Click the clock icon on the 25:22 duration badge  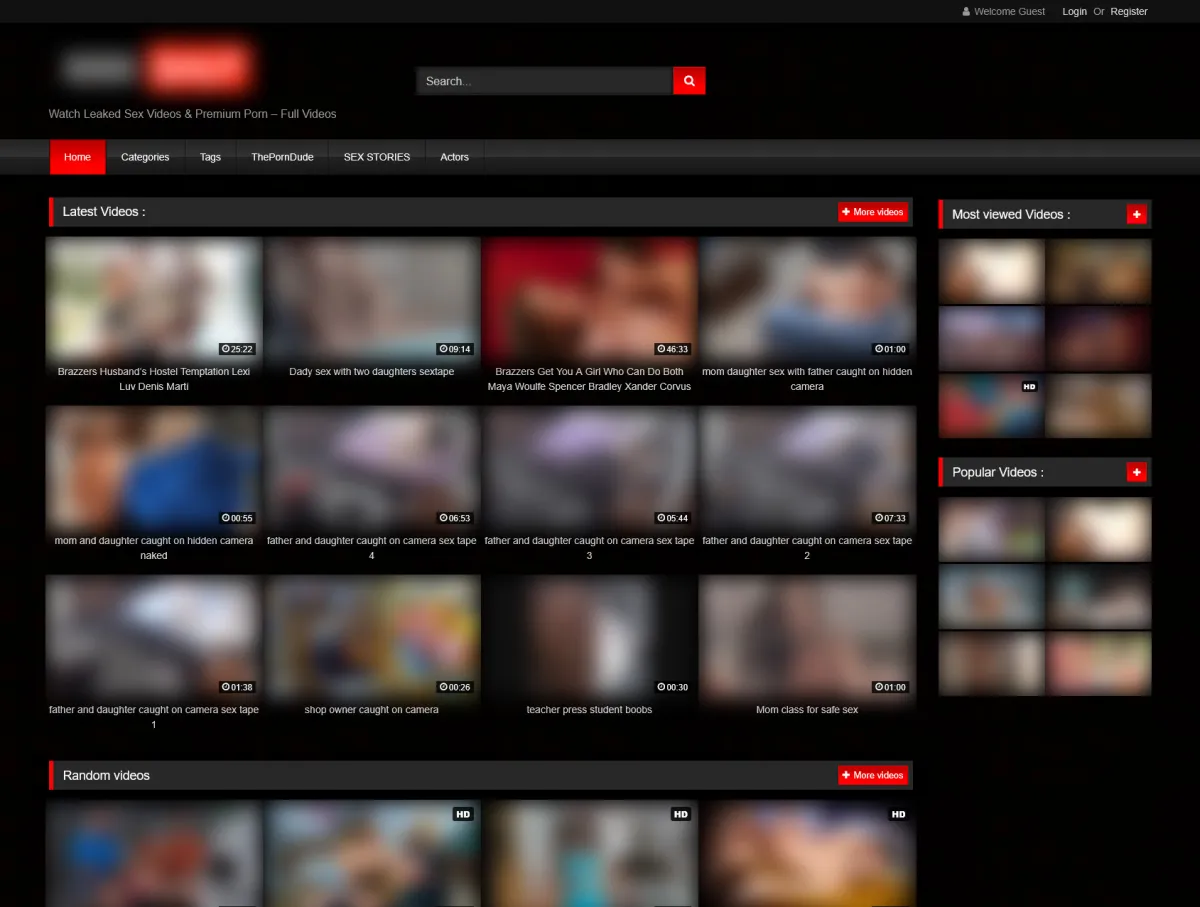click(x=227, y=349)
